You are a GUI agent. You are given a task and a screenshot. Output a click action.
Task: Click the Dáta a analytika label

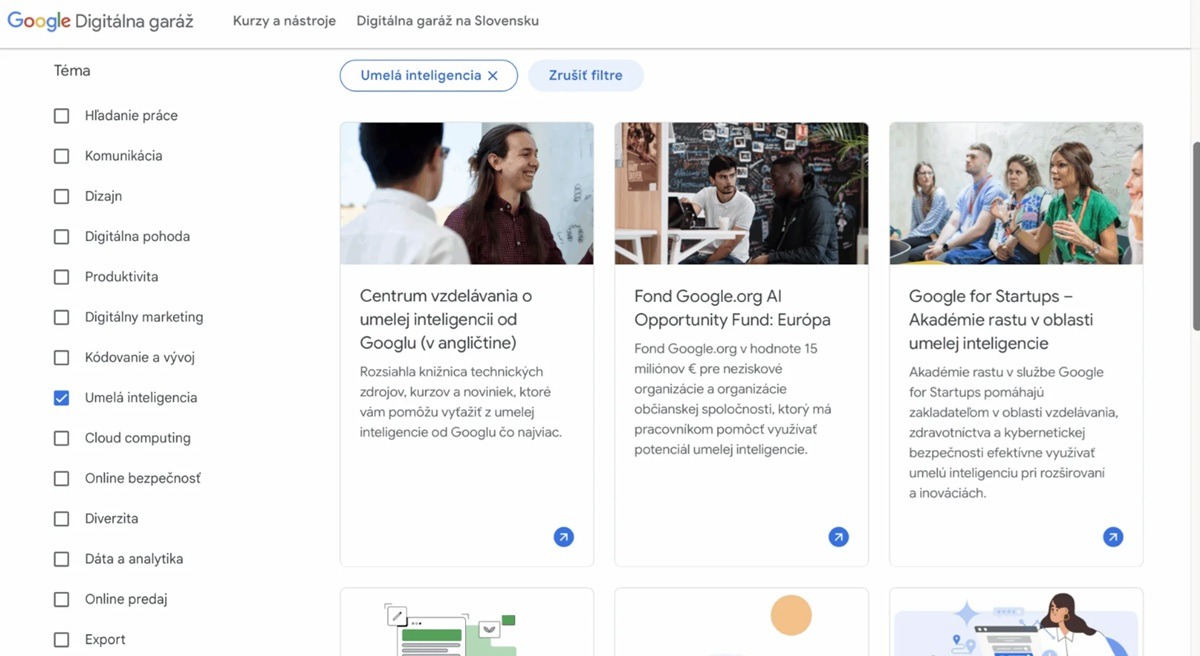[x=134, y=559]
